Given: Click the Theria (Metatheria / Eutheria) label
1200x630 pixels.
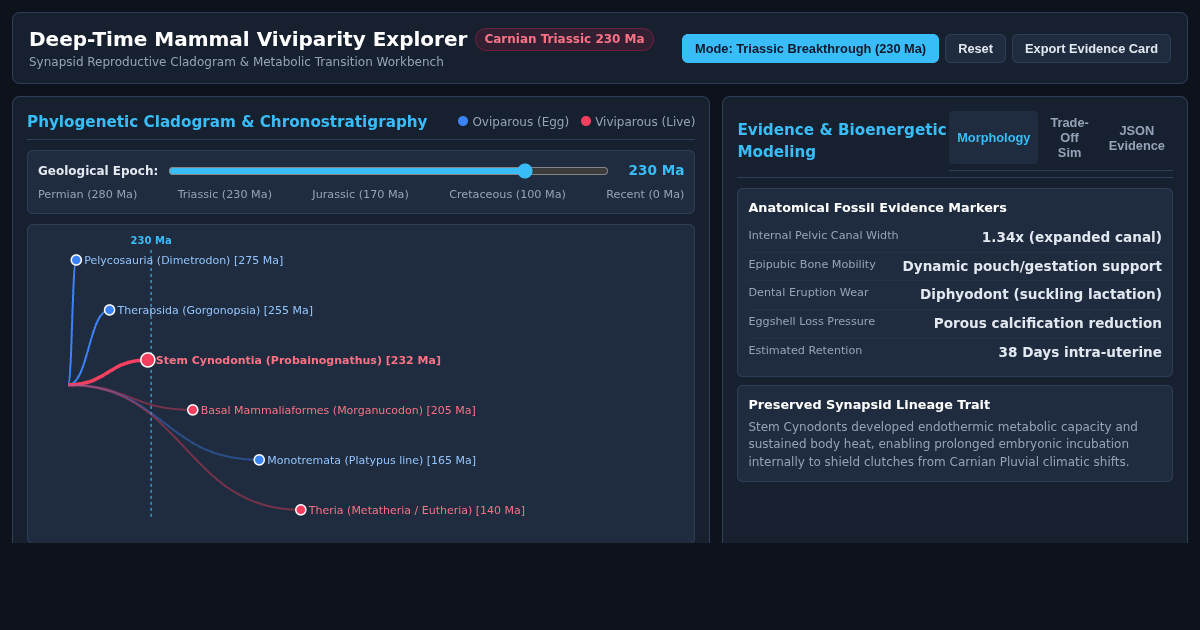Looking at the screenshot, I should tap(417, 510).
